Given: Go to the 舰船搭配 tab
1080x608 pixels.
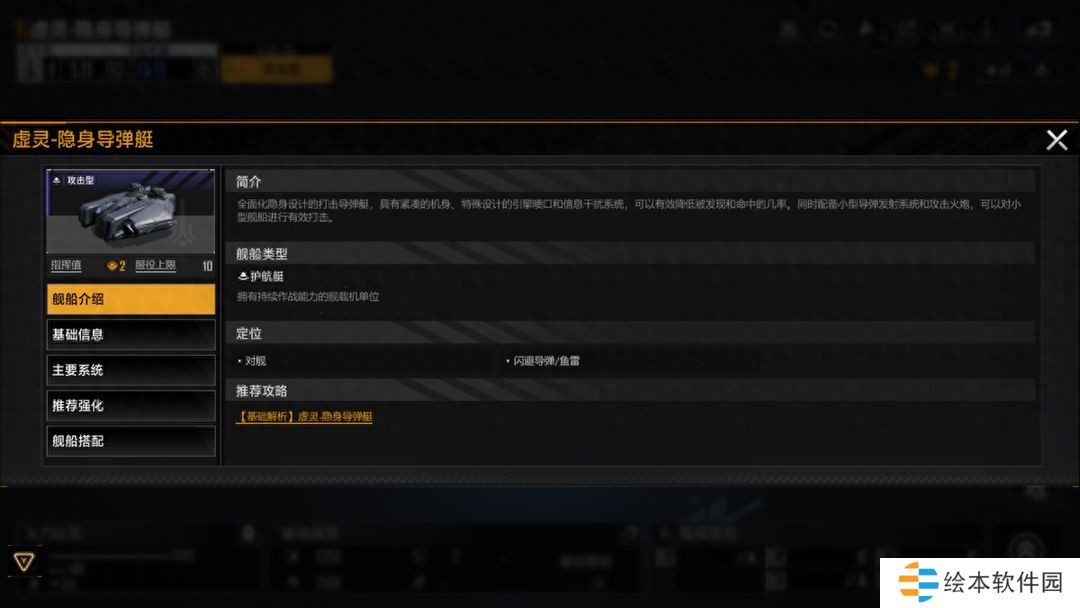Looking at the screenshot, I should tap(131, 441).
